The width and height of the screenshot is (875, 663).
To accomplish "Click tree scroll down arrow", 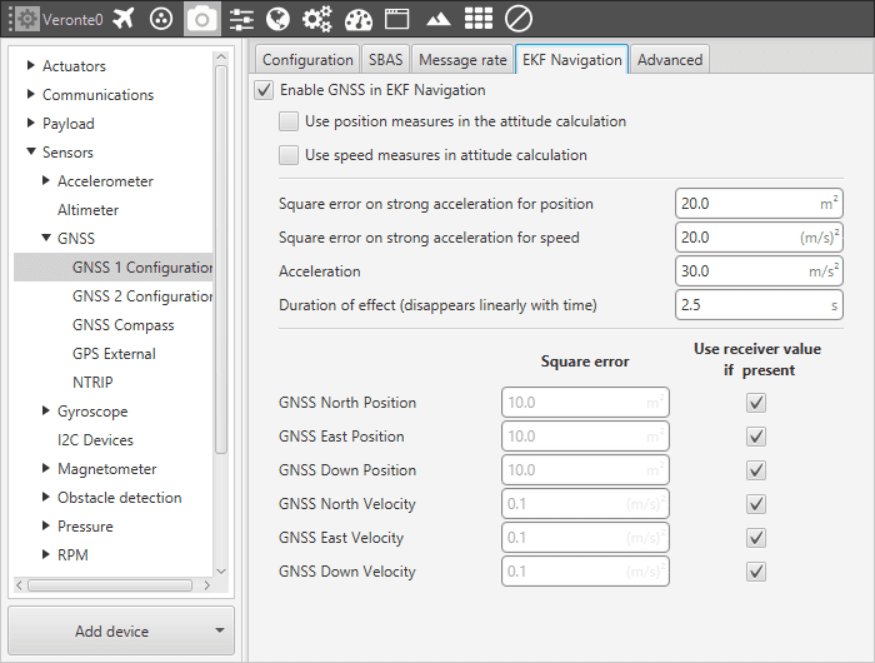I will (221, 571).
